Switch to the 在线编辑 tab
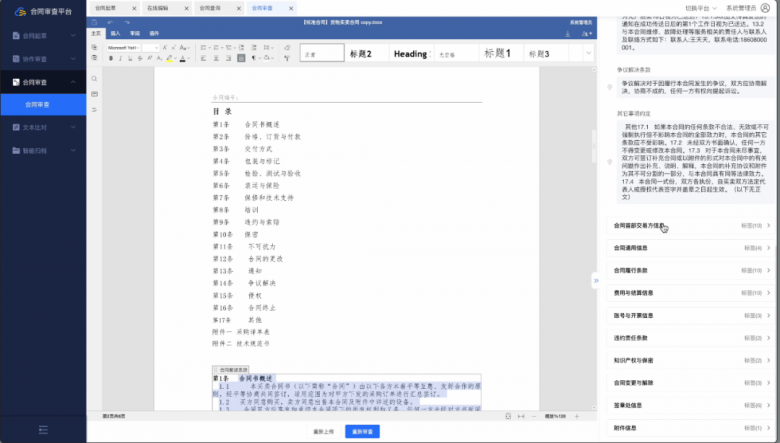 click(x=157, y=7)
